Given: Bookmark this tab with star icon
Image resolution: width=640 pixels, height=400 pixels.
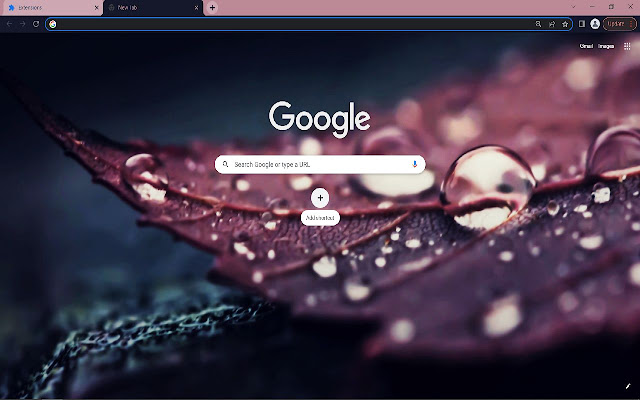Looking at the screenshot, I should pyautogui.click(x=565, y=24).
